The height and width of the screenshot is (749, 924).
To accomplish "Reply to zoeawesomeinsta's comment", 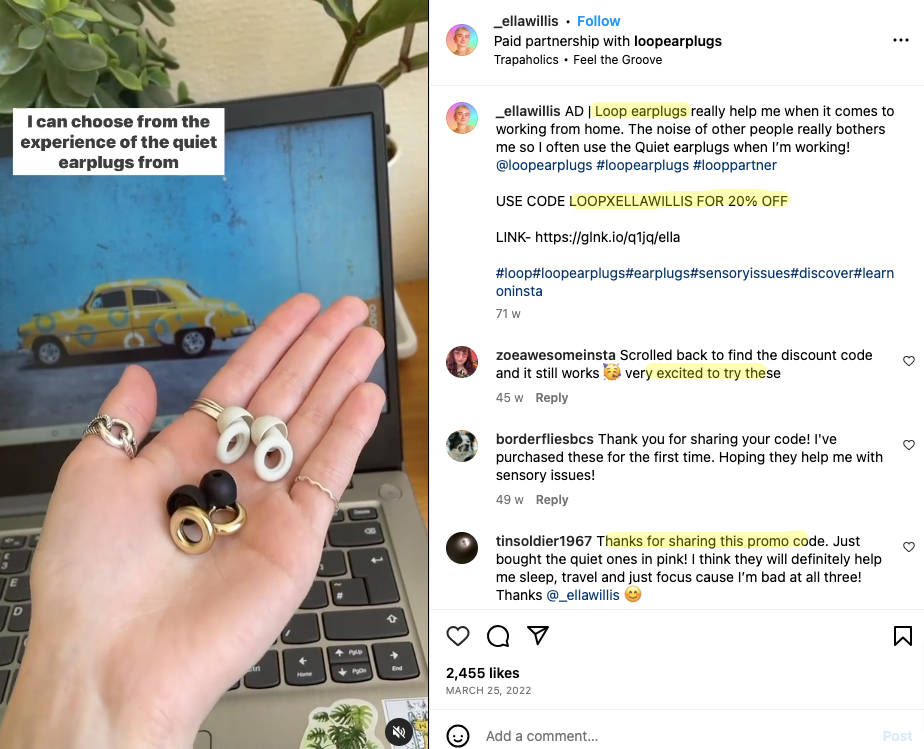I will pos(552,398).
